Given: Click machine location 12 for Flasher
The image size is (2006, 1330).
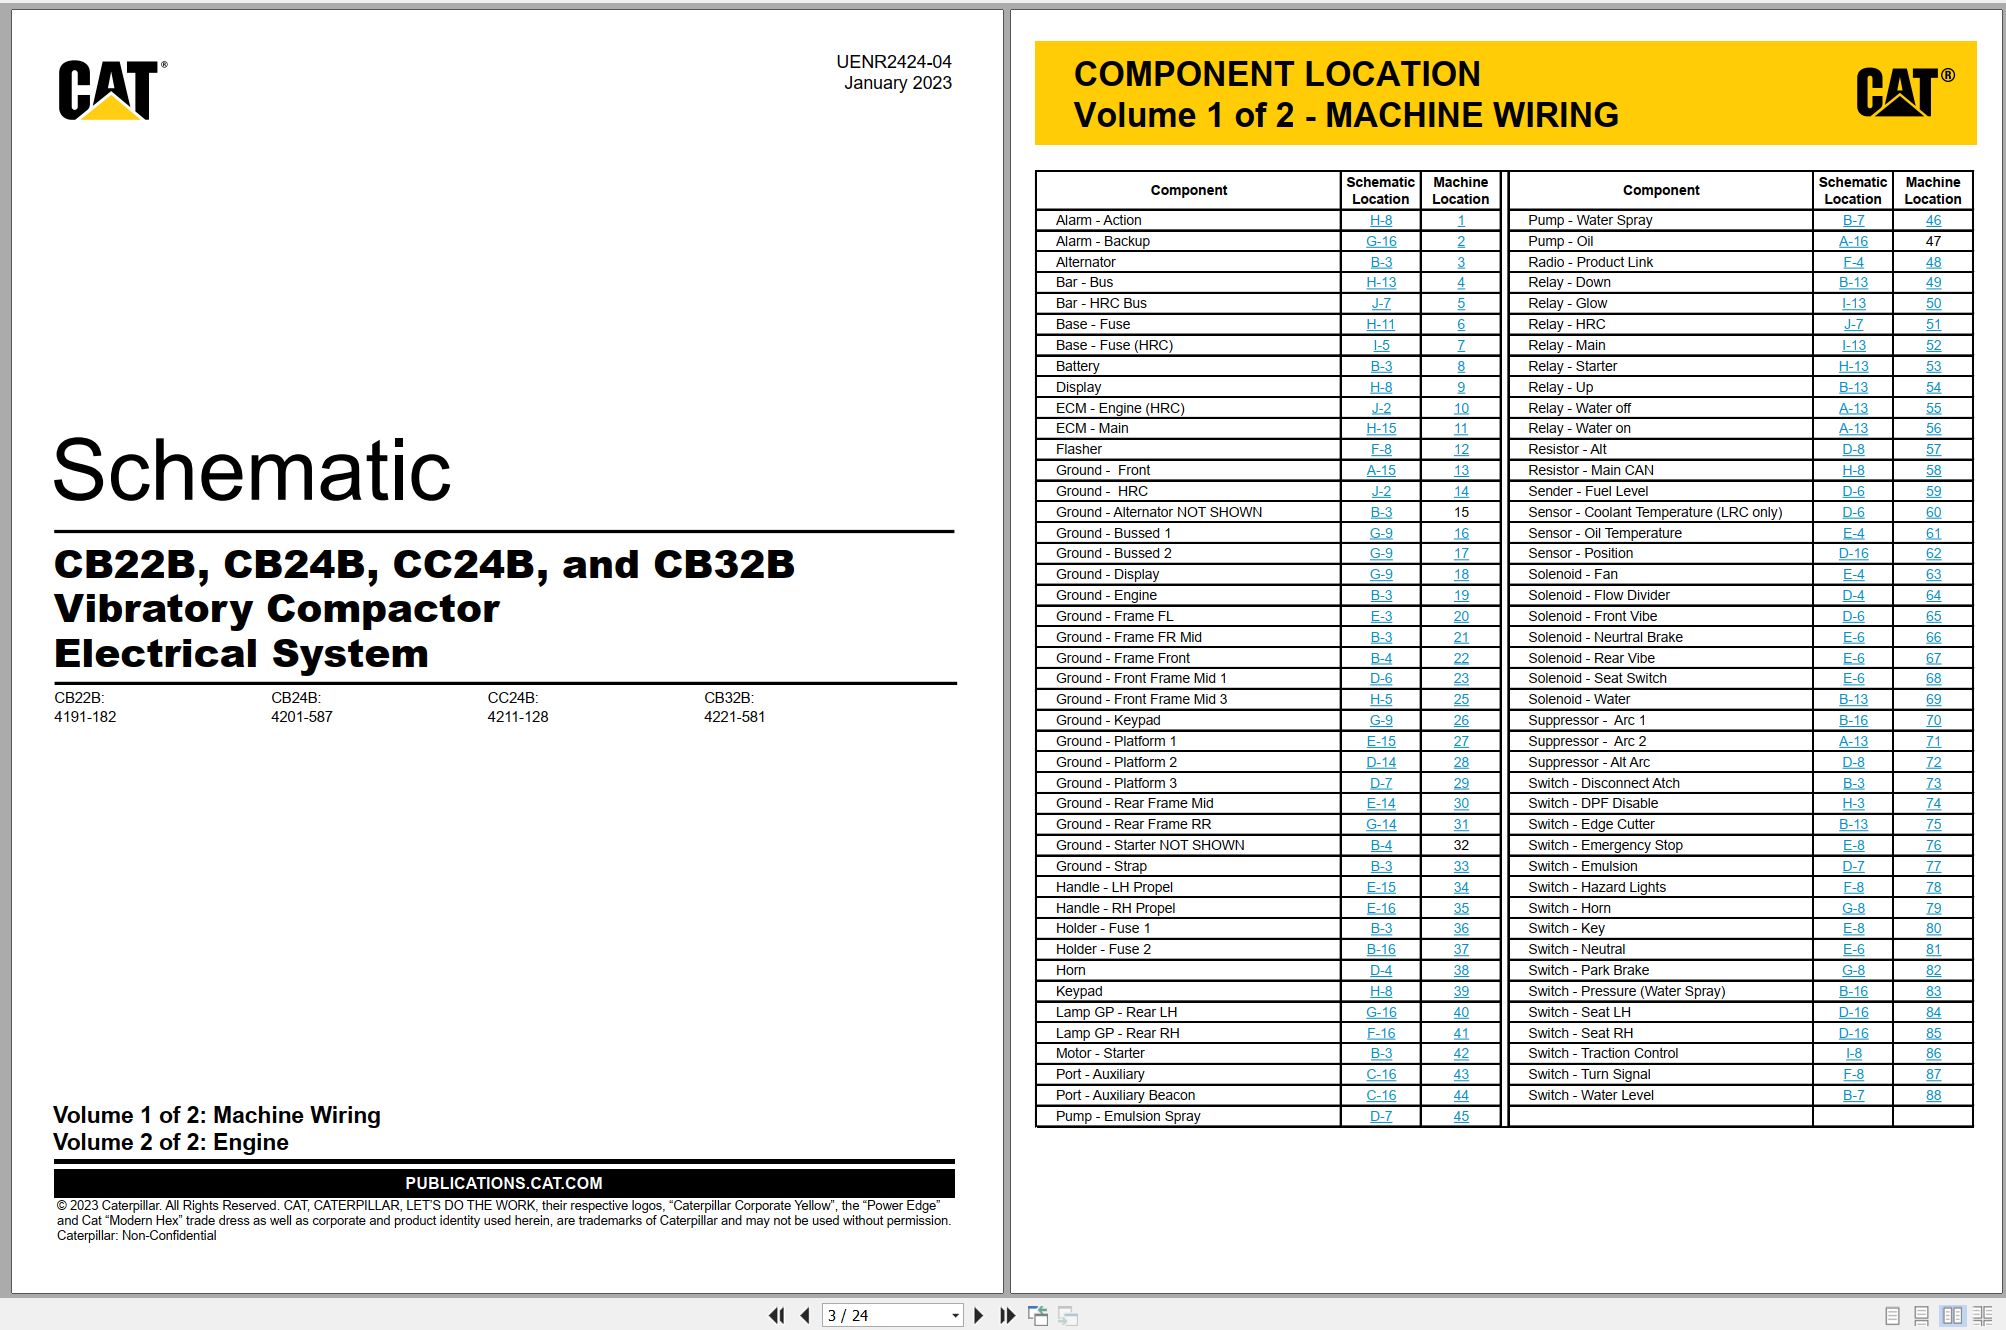Looking at the screenshot, I should (1461, 450).
